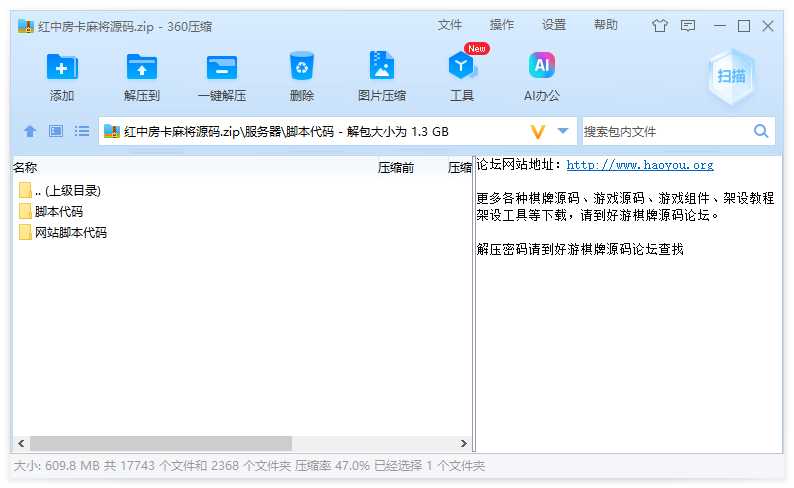The width and height of the screenshot is (794, 488).
Task: Click the status bar text 大小: 609.8 MB
Action: (x=57, y=466)
